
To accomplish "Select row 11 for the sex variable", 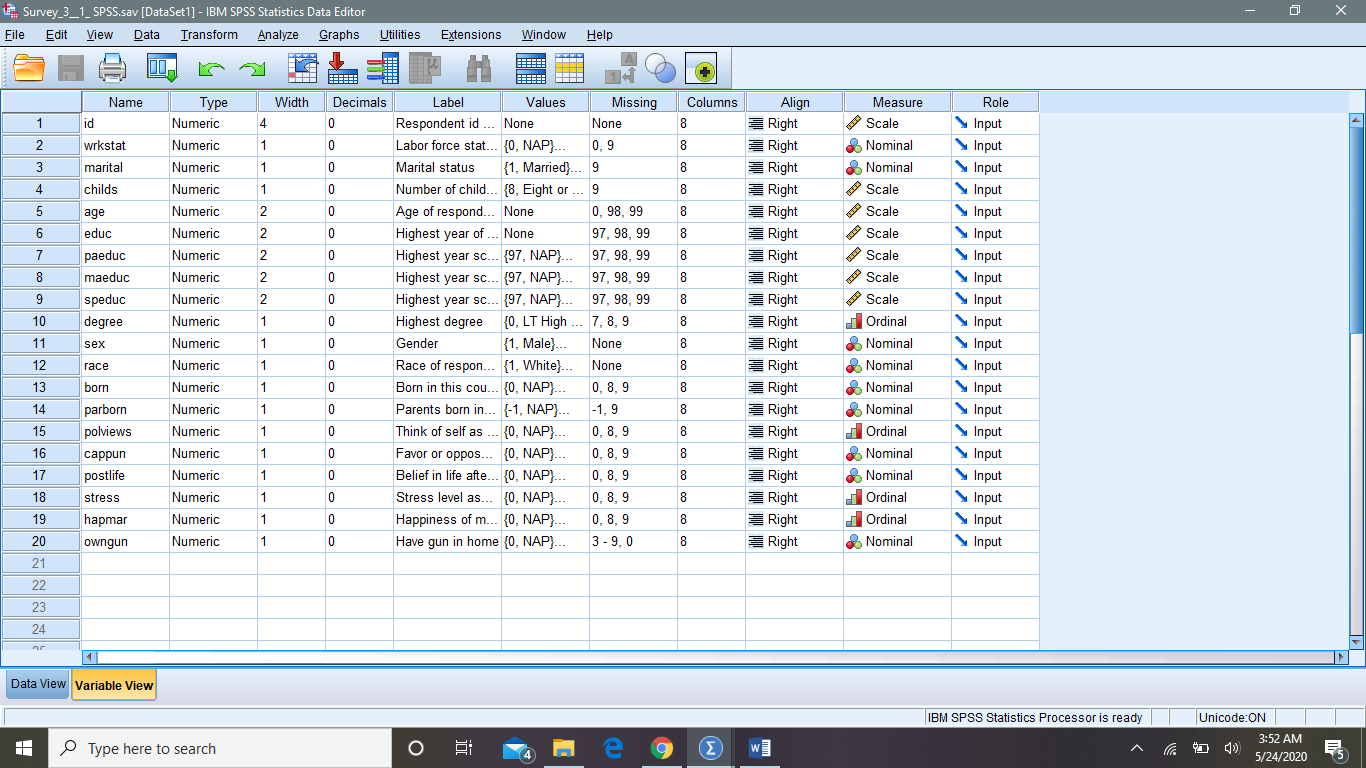I will [40, 343].
